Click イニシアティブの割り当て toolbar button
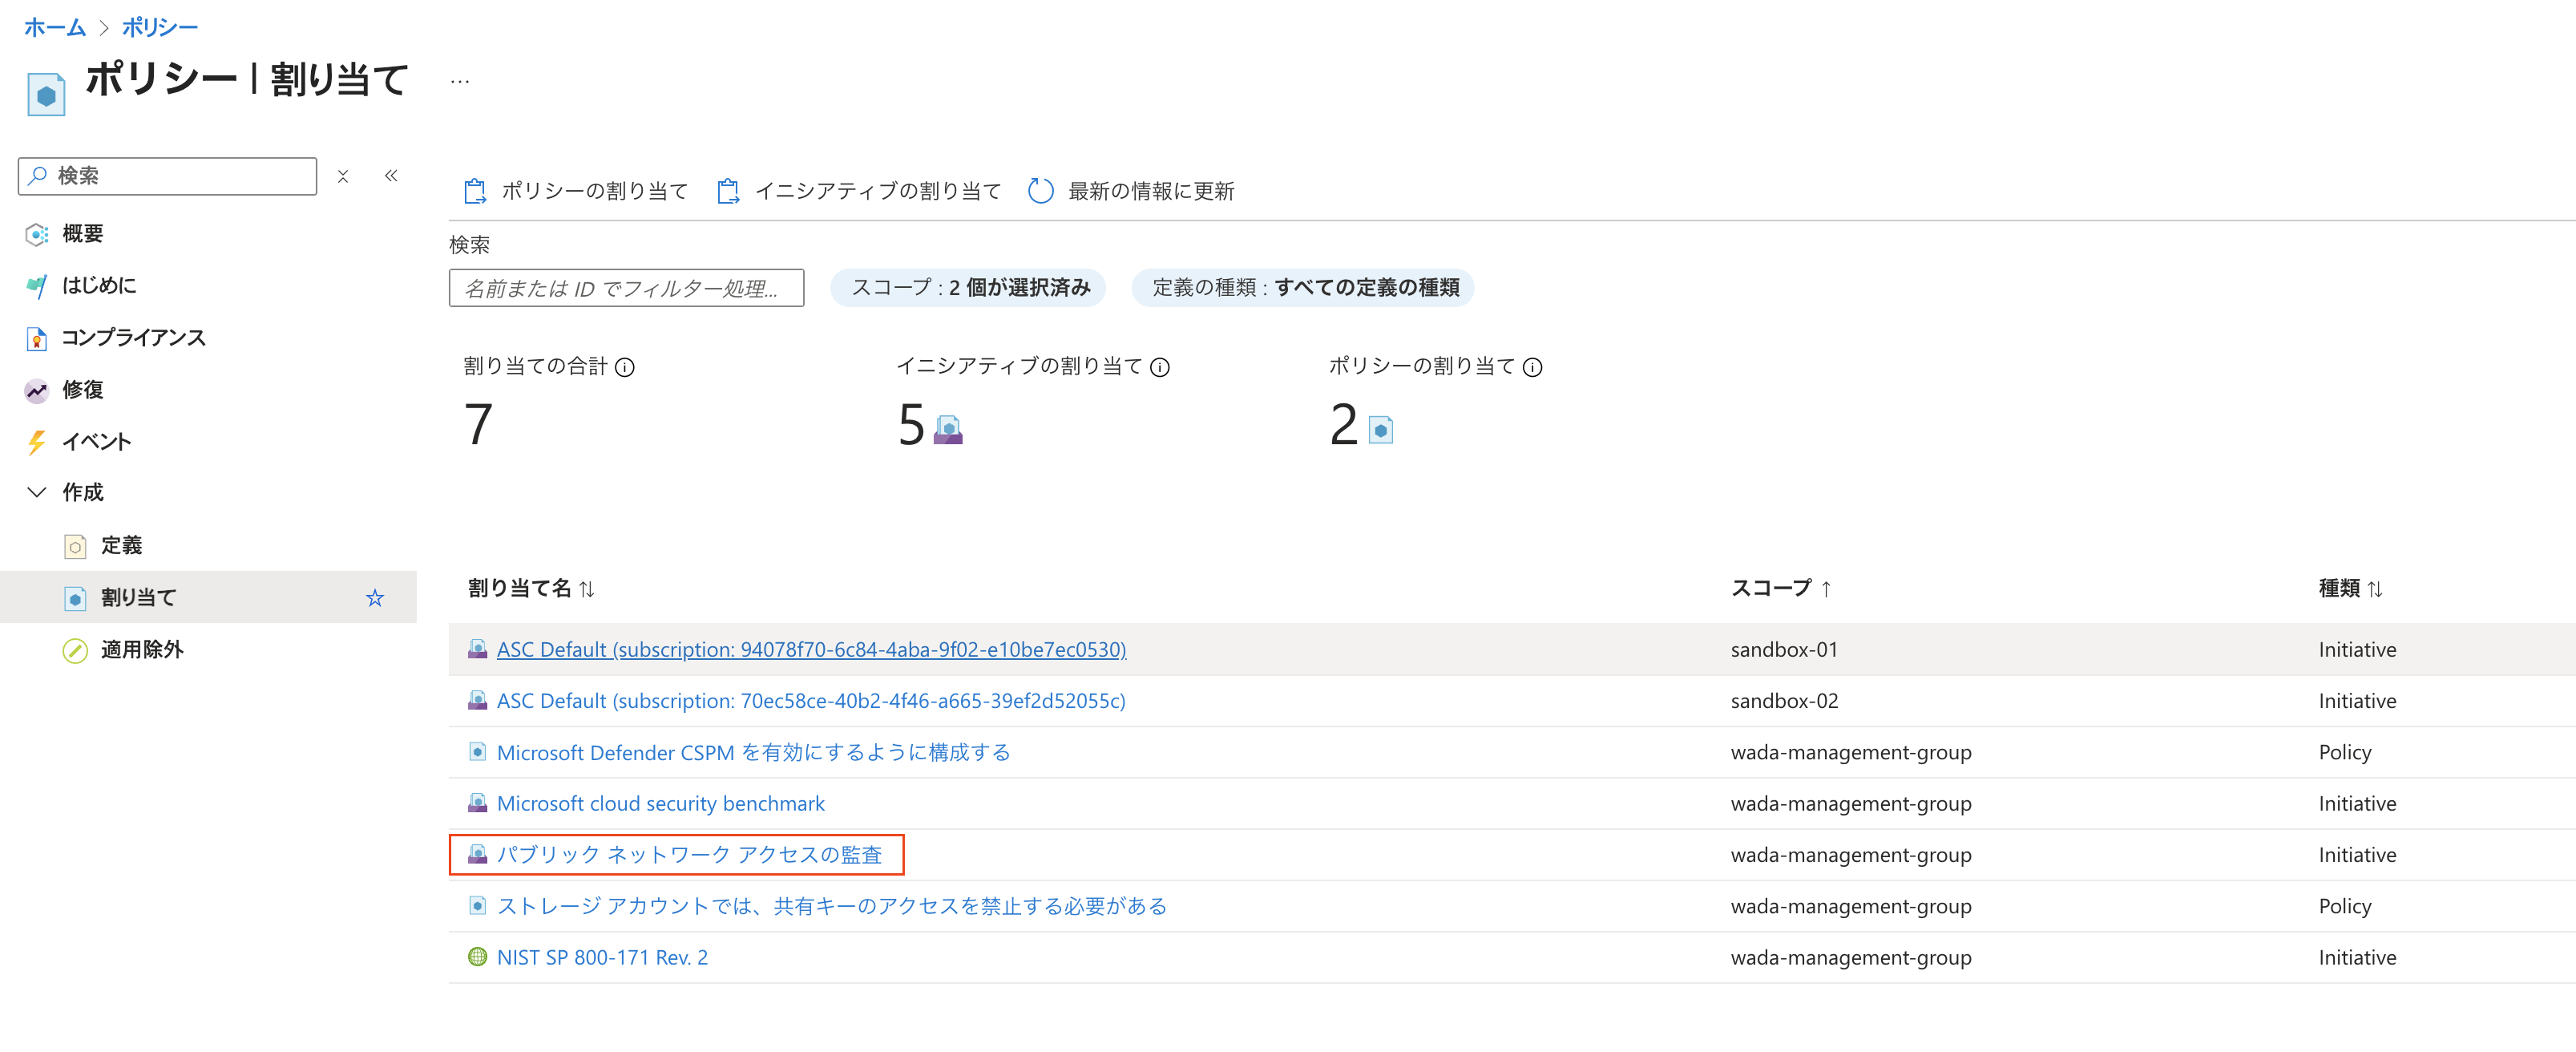 [x=859, y=191]
